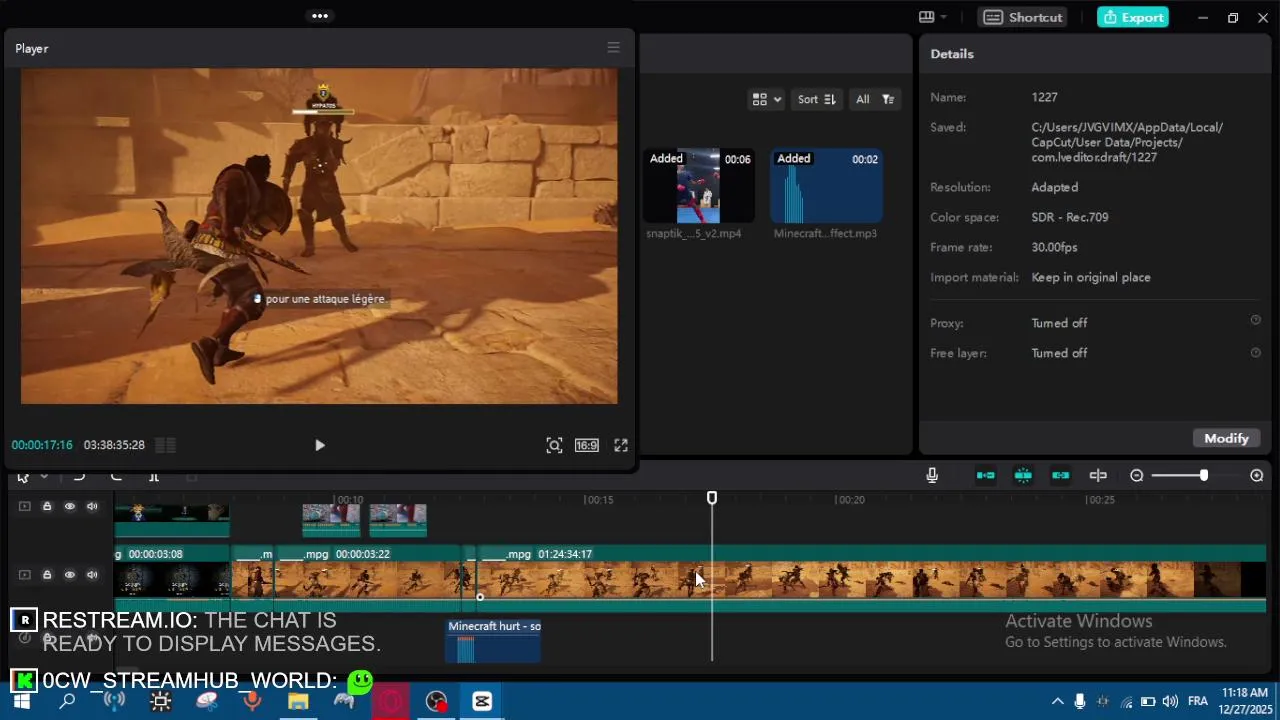Click the info icon beside Free layer
1280x720 pixels.
tap(1256, 352)
